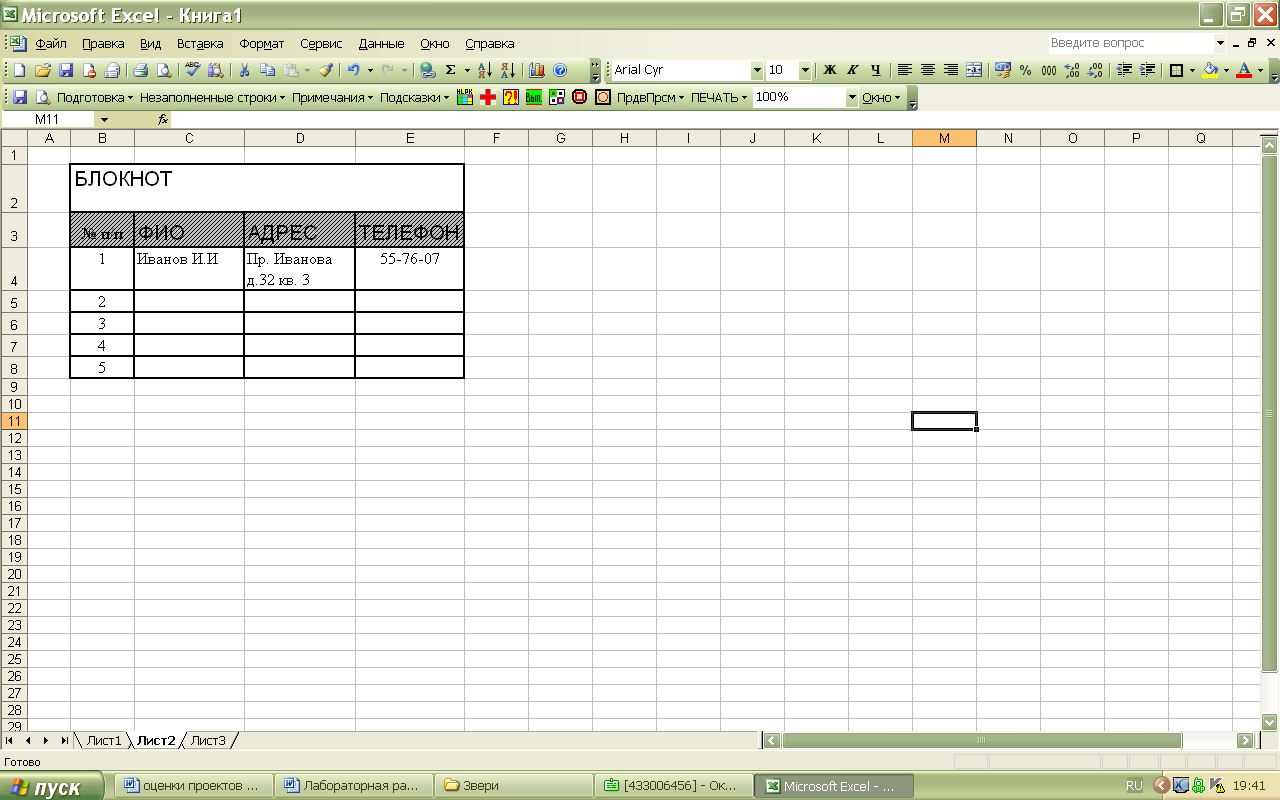Viewport: 1280px width, 800px height.
Task: Toggle right alignment for cells
Action: [x=950, y=70]
